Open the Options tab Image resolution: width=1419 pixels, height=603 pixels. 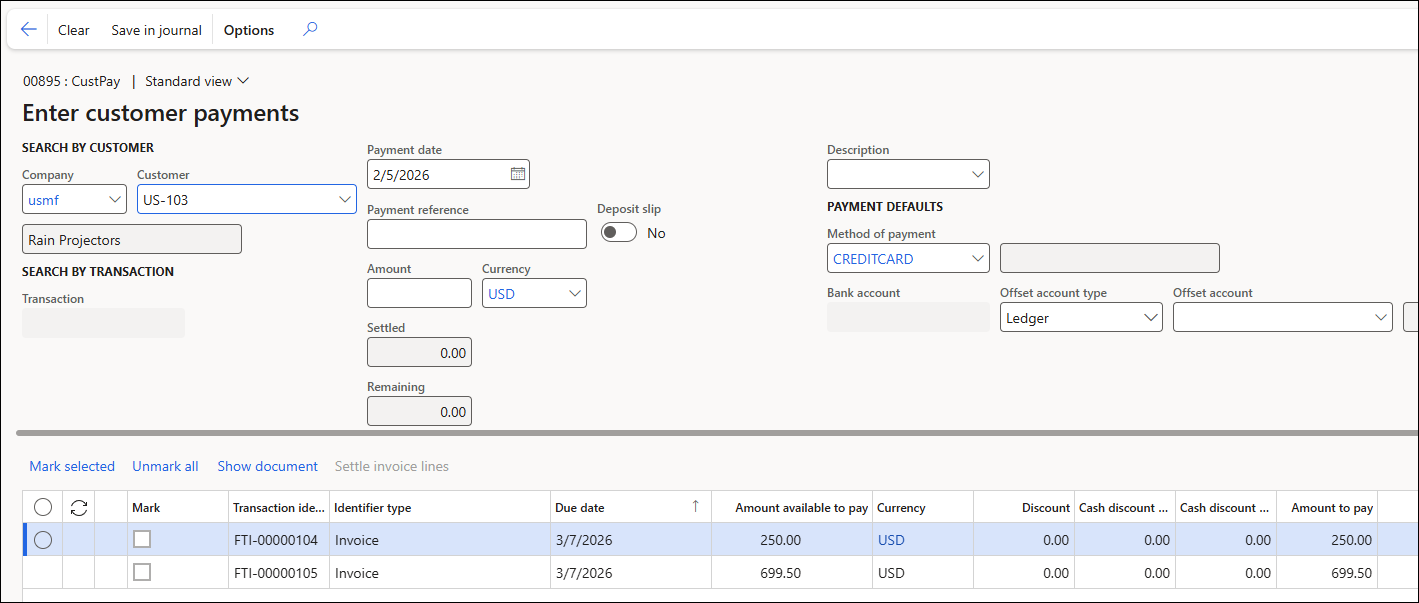point(249,30)
